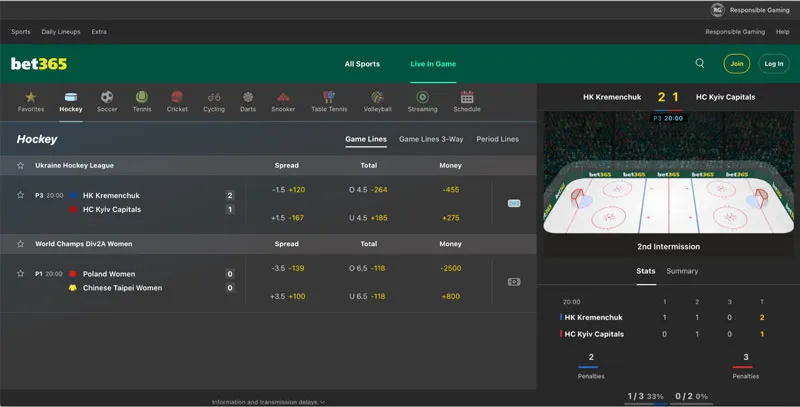Click the RG Responsible Gaming badge icon
This screenshot has height=407, width=800.
717,10
